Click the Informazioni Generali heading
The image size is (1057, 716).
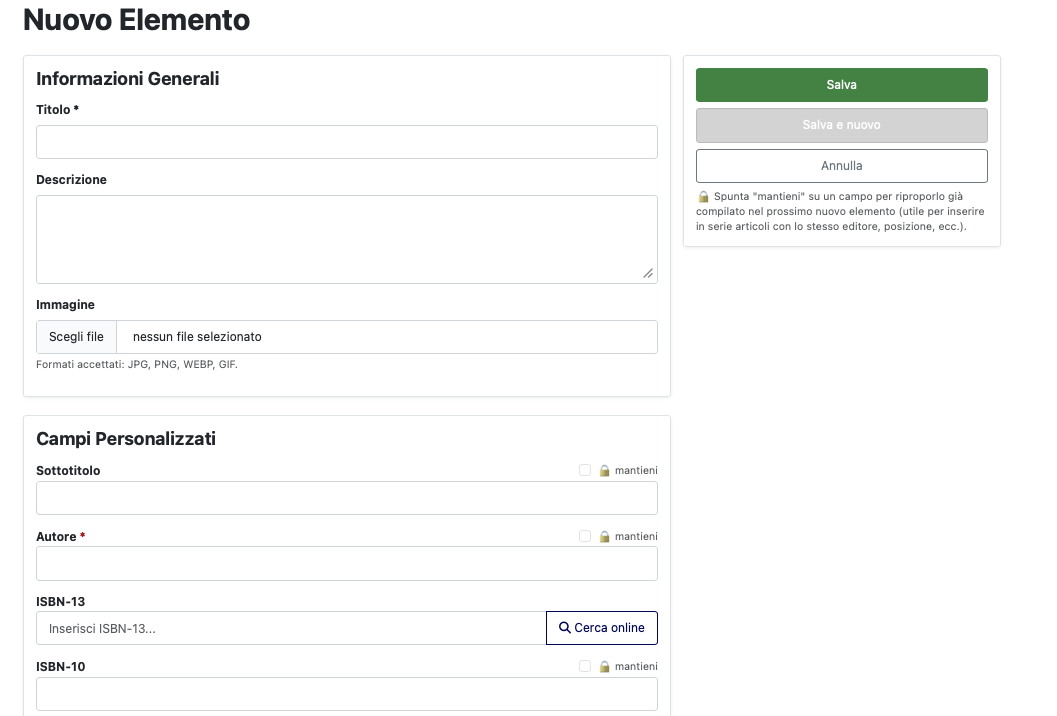(x=127, y=79)
